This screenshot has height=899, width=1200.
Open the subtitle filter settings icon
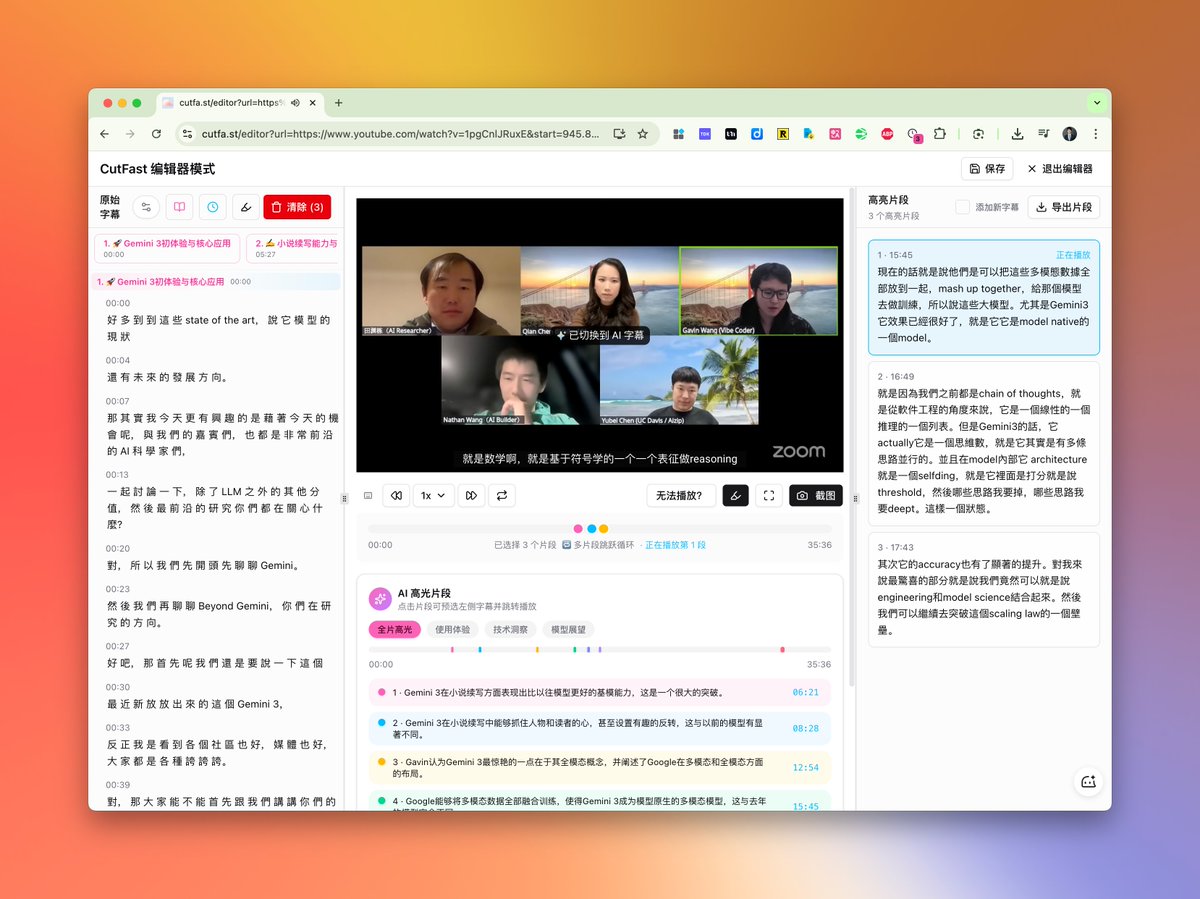pyautogui.click(x=146, y=207)
